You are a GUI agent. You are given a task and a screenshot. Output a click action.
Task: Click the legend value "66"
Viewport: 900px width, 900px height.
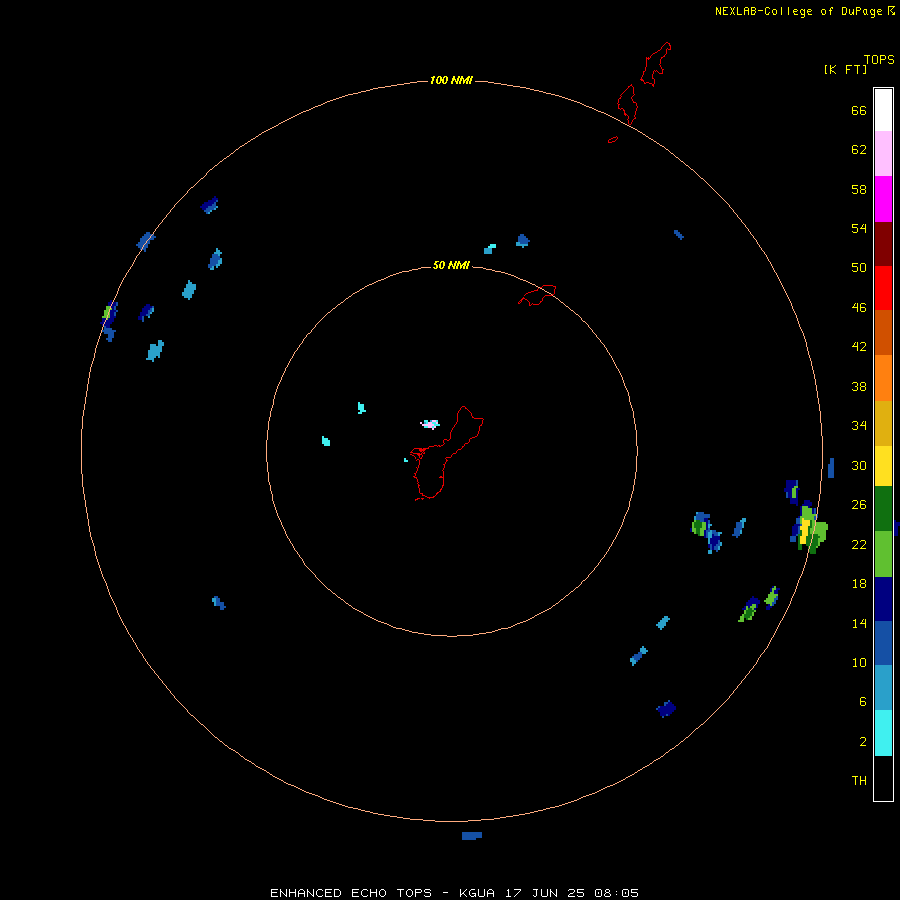(x=859, y=111)
